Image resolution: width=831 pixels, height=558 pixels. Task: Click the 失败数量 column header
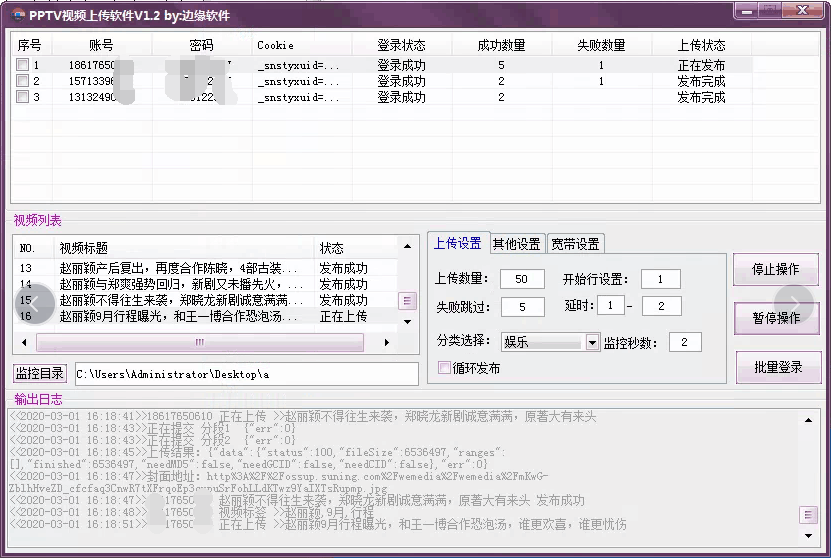(x=601, y=46)
